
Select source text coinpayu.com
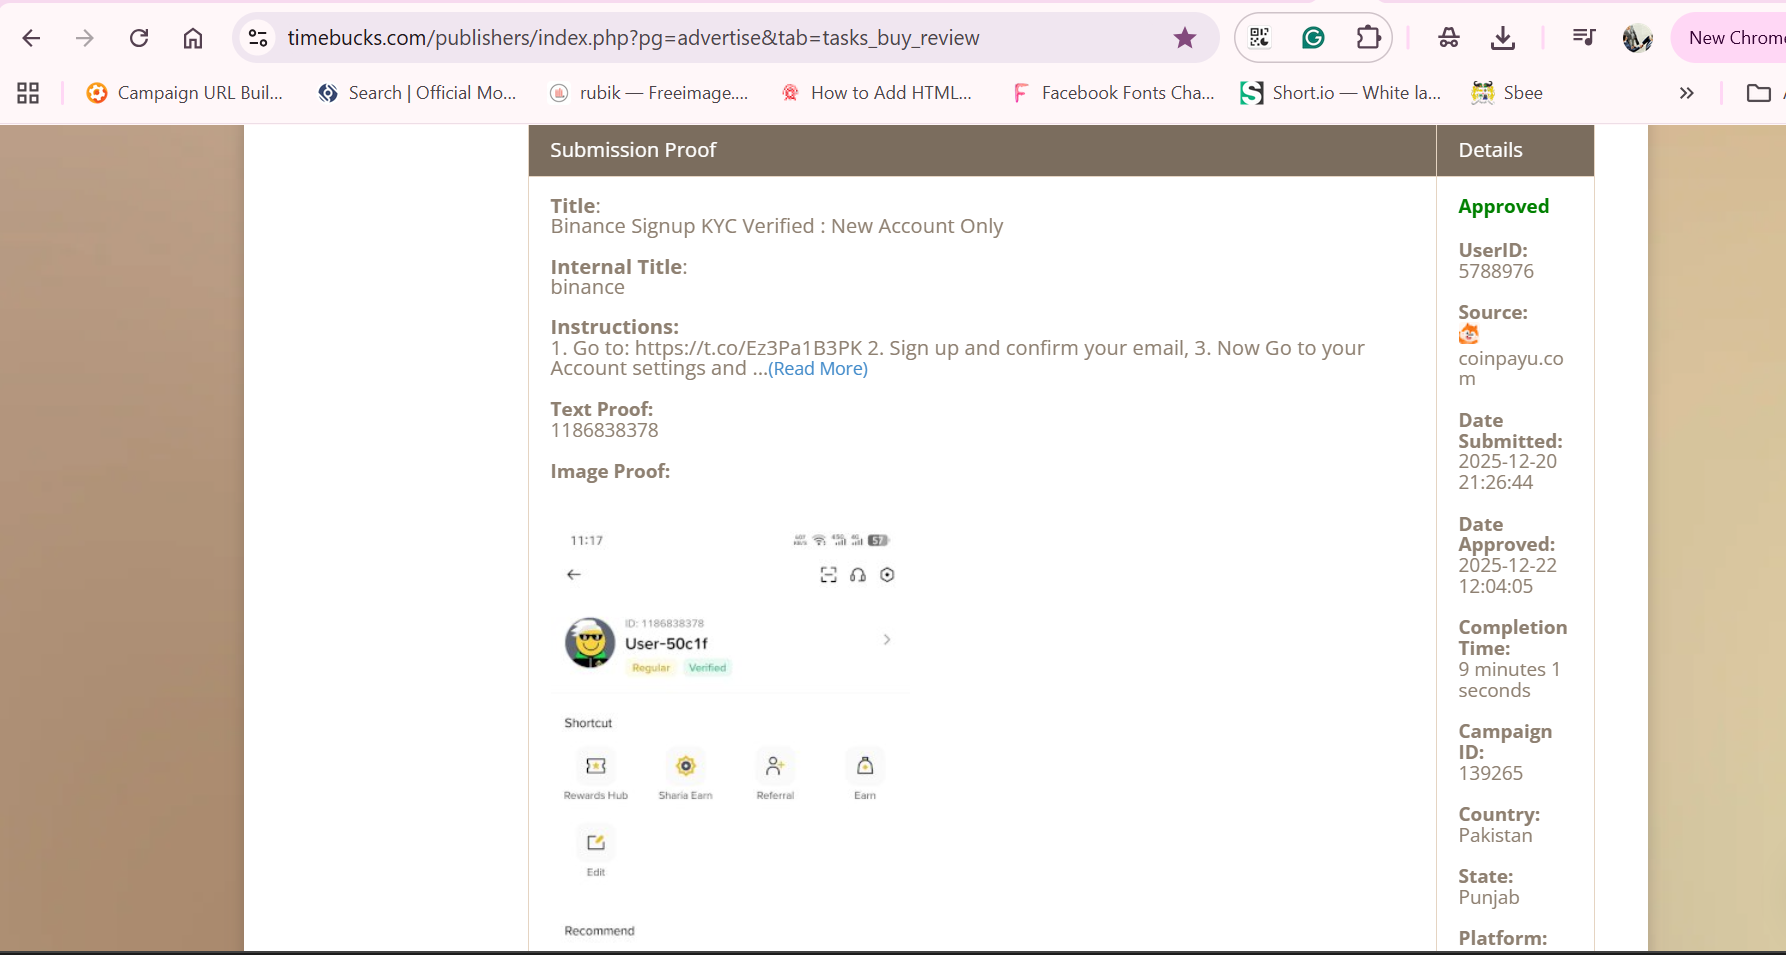[x=1510, y=368]
